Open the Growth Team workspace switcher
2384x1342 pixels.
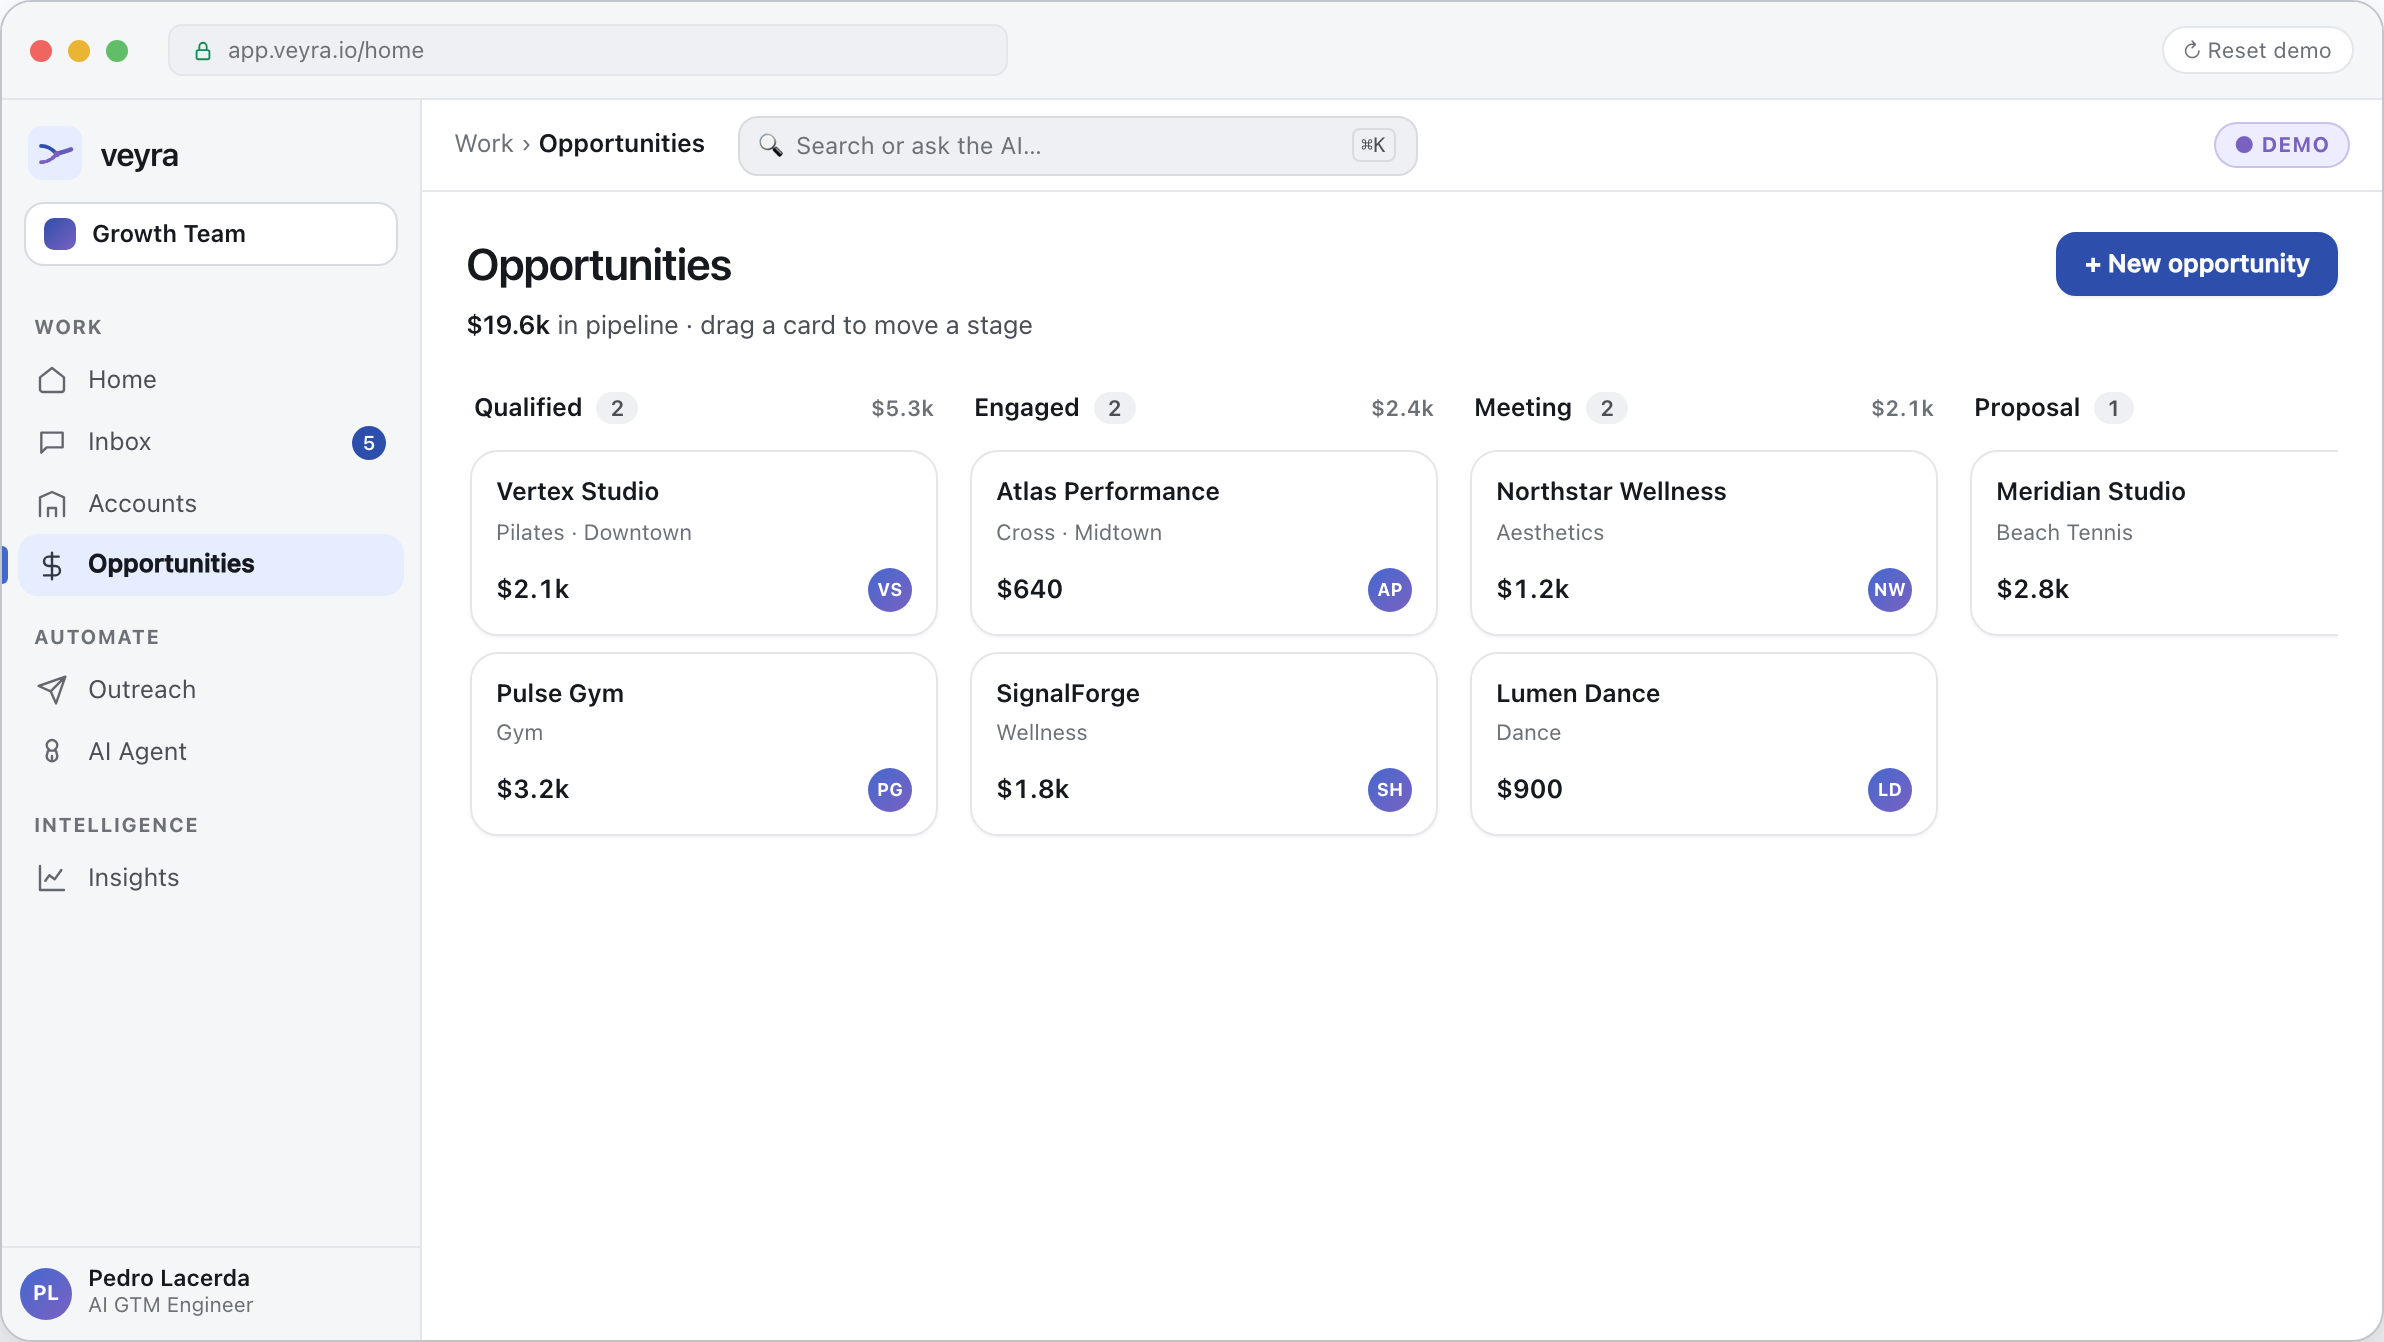[211, 234]
